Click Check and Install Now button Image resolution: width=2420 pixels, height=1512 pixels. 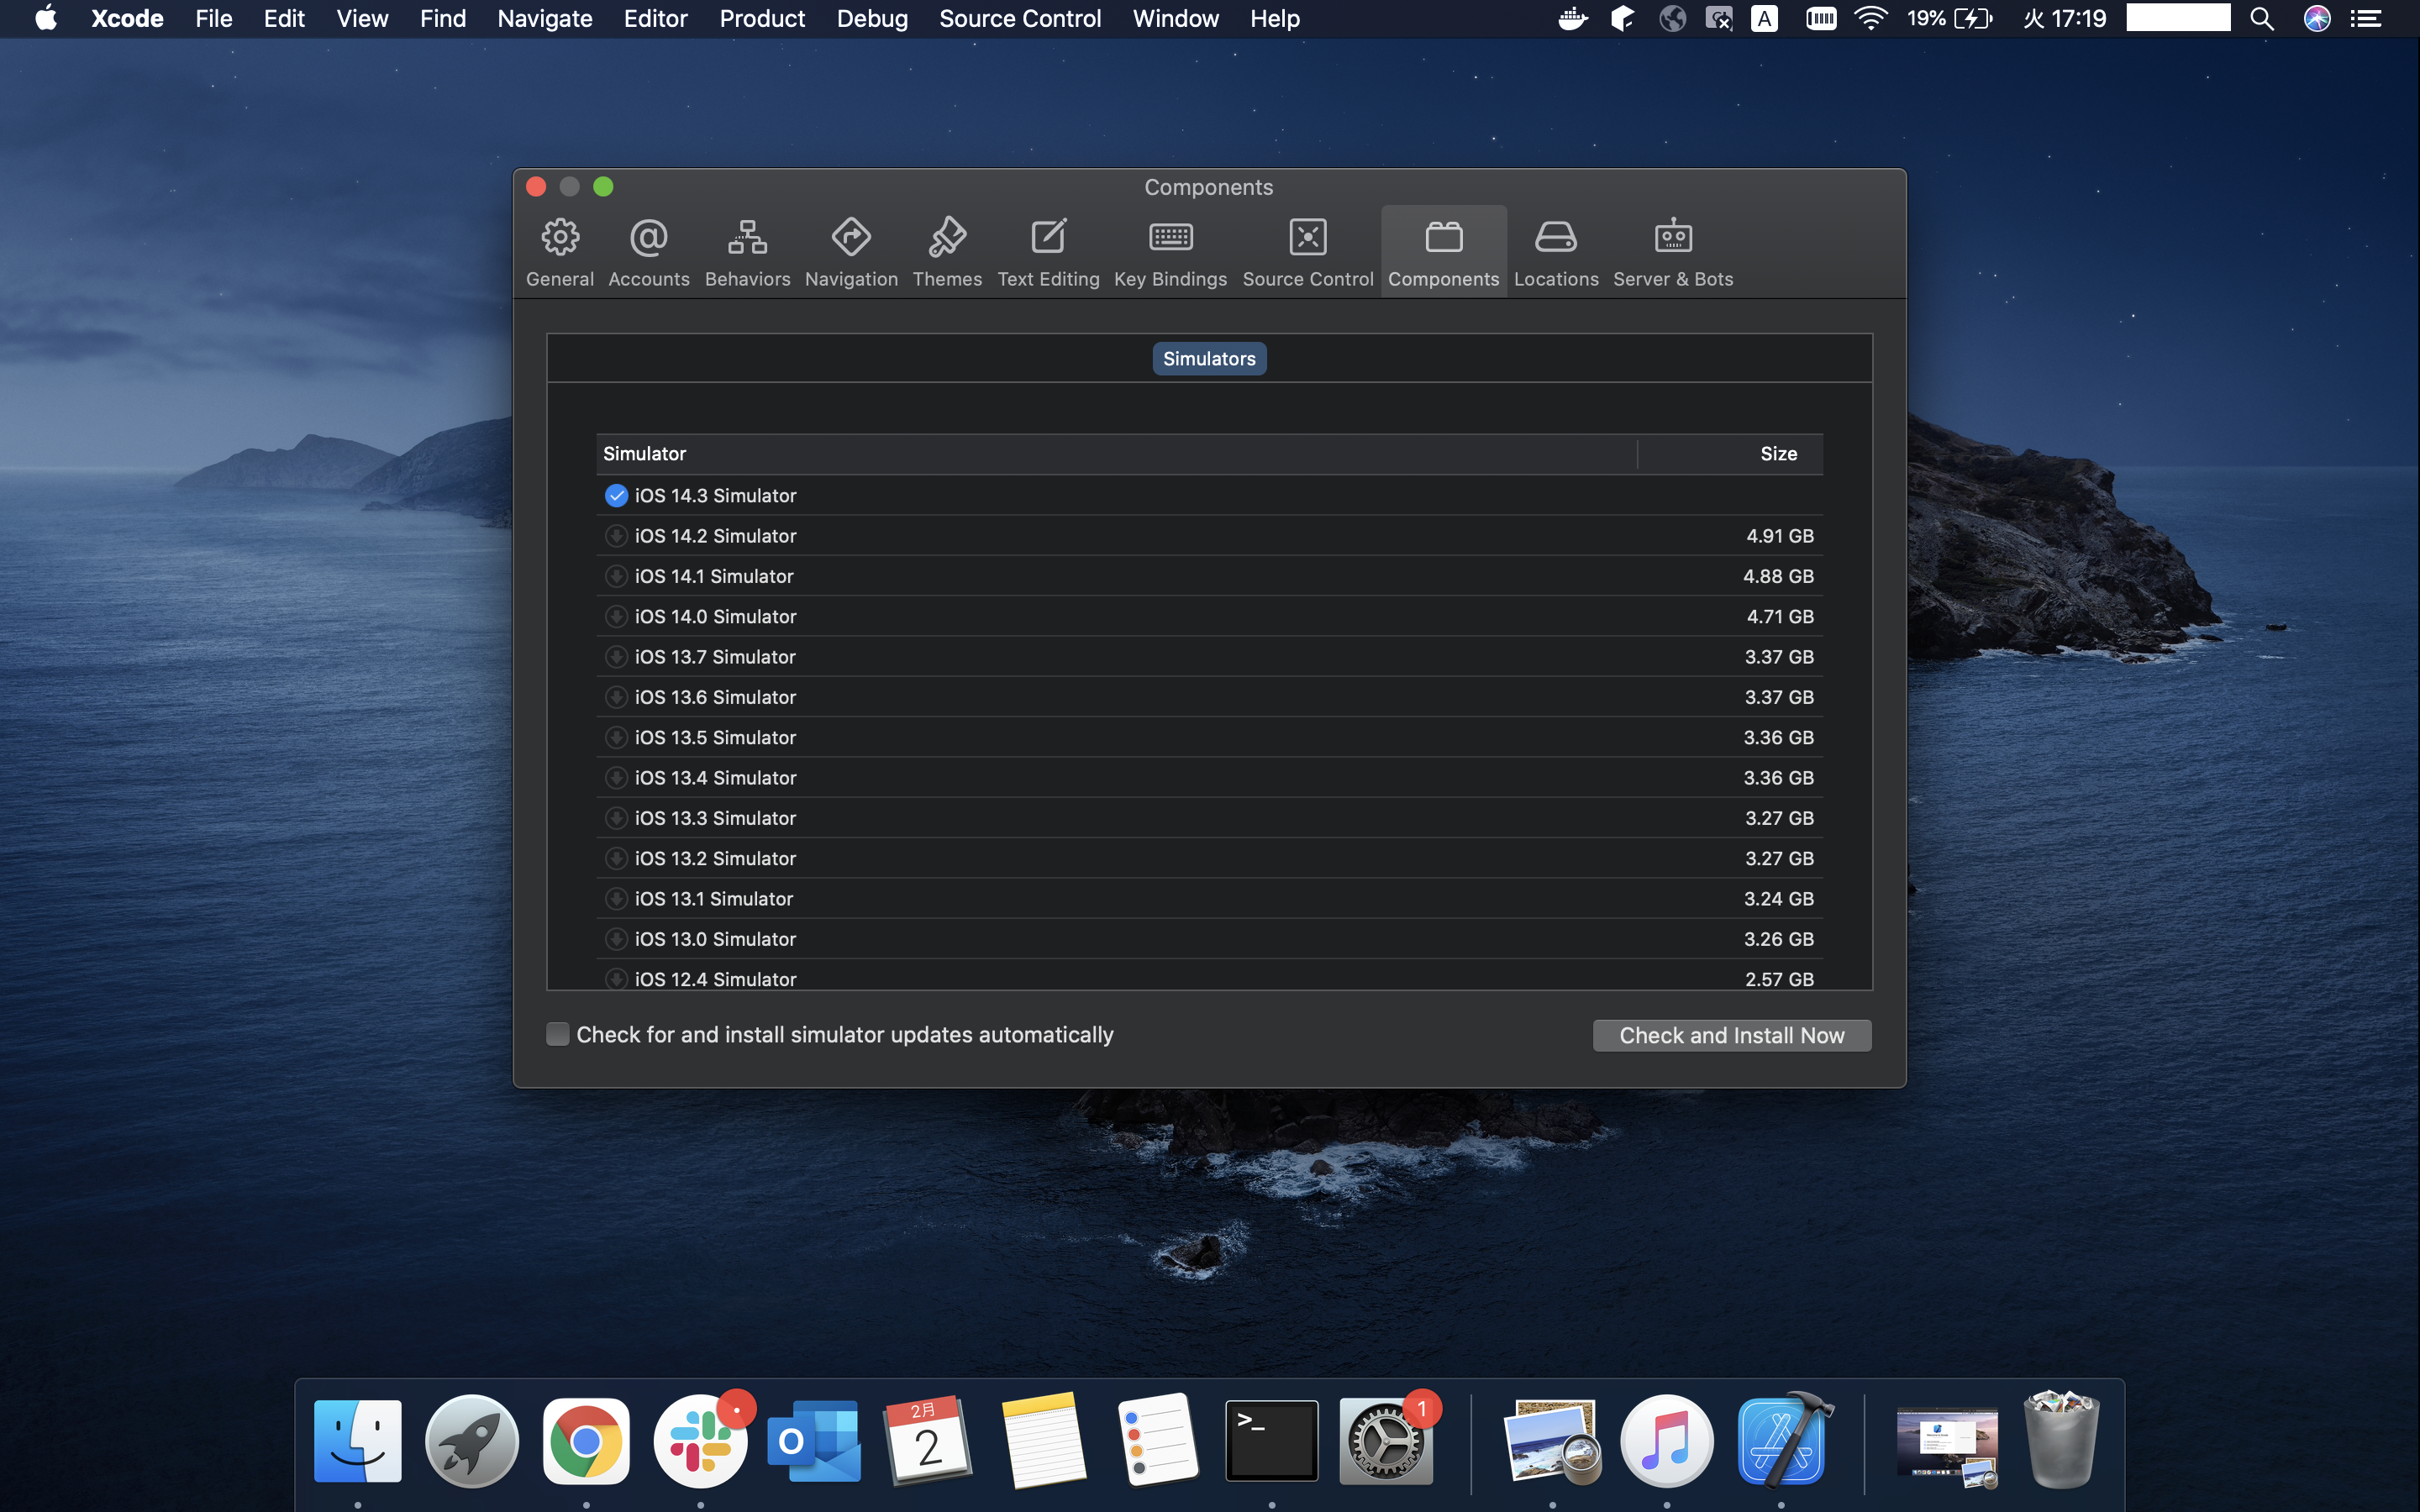click(1731, 1035)
